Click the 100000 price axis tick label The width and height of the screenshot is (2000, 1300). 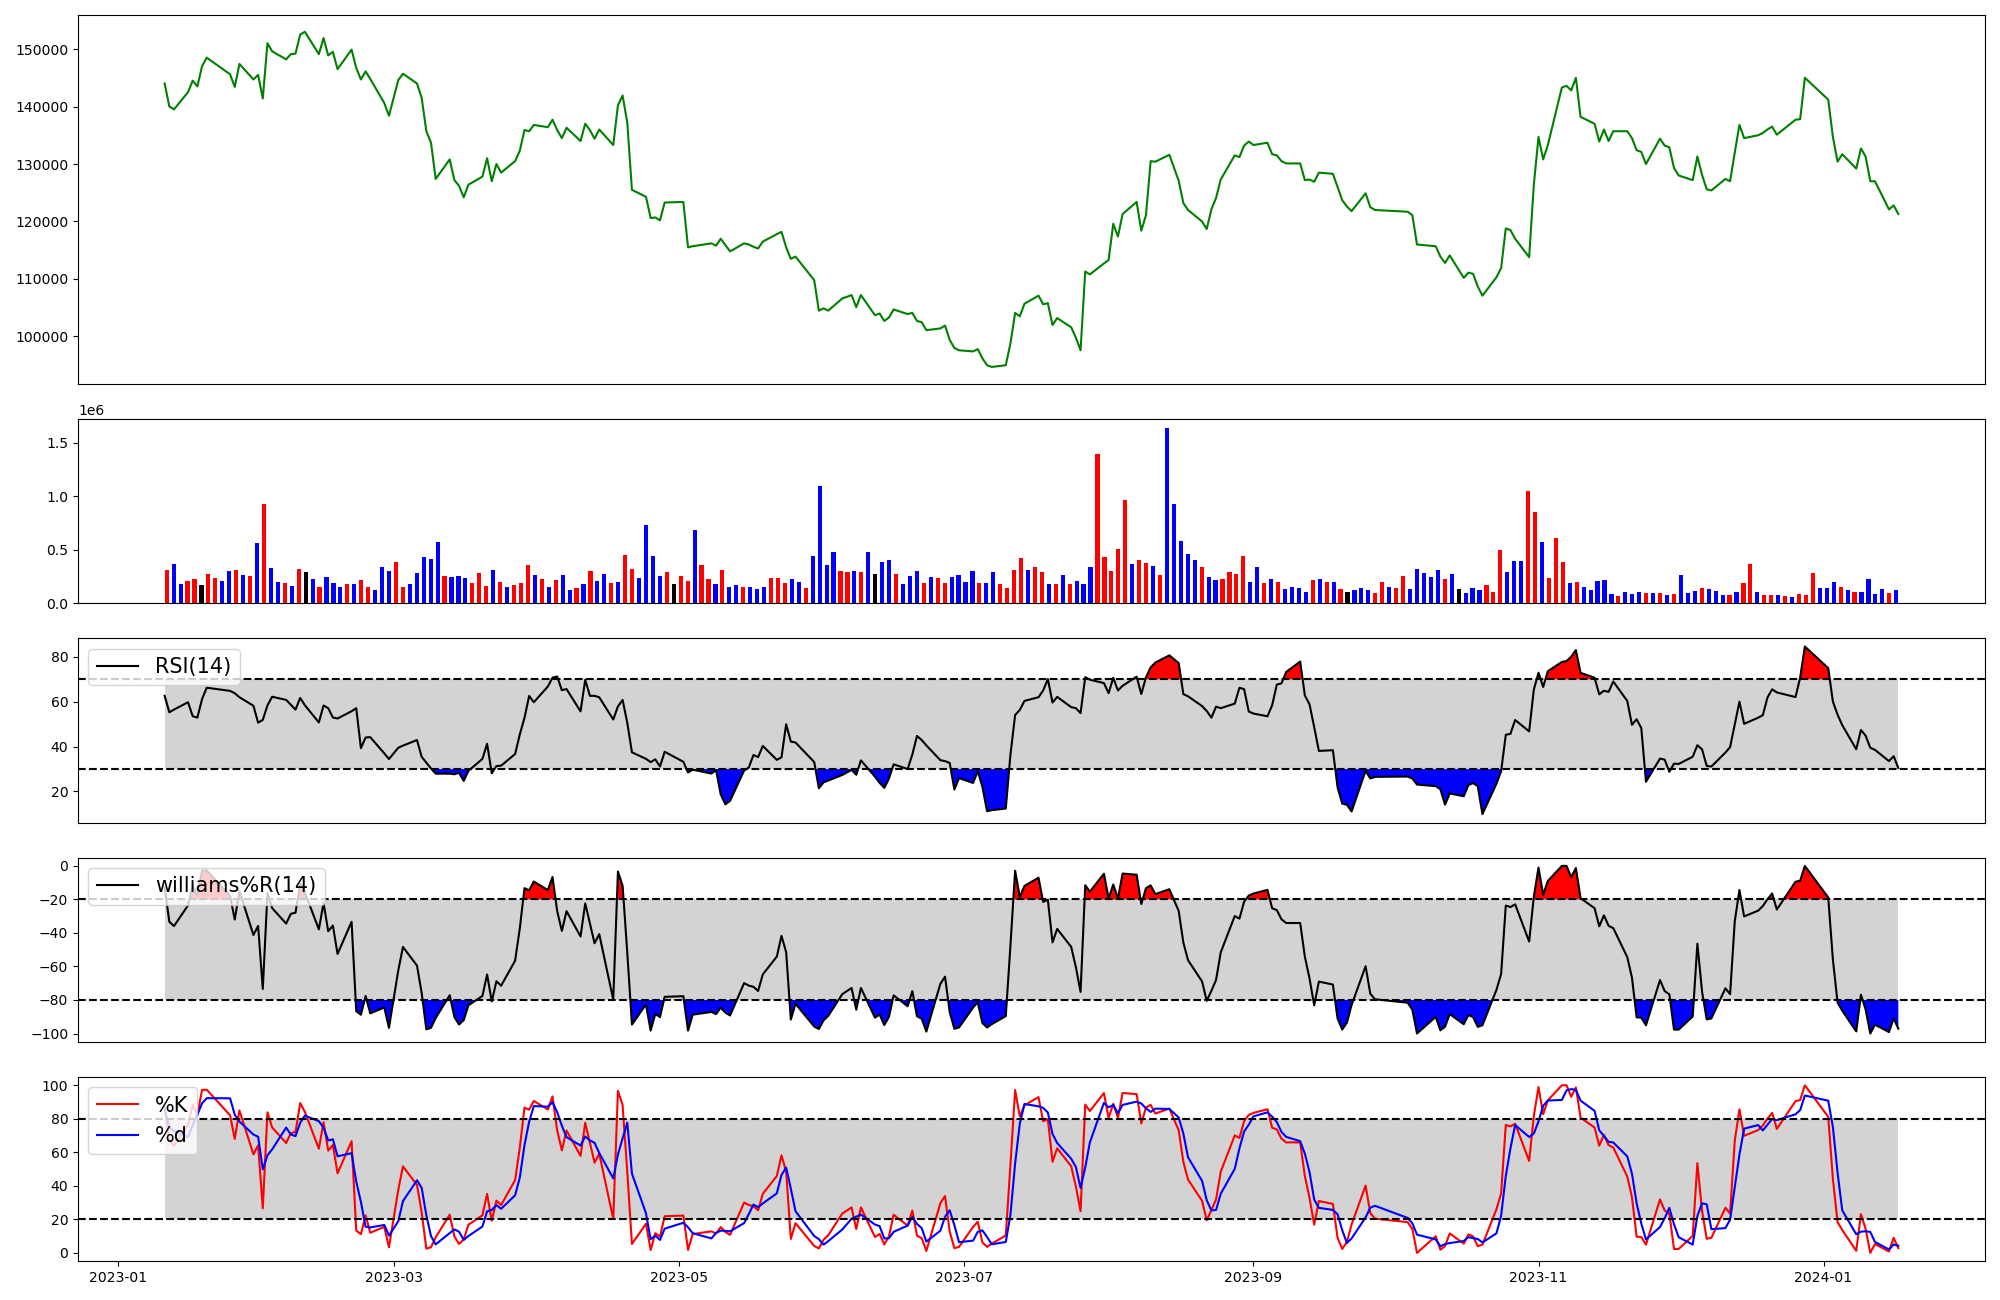[43, 337]
